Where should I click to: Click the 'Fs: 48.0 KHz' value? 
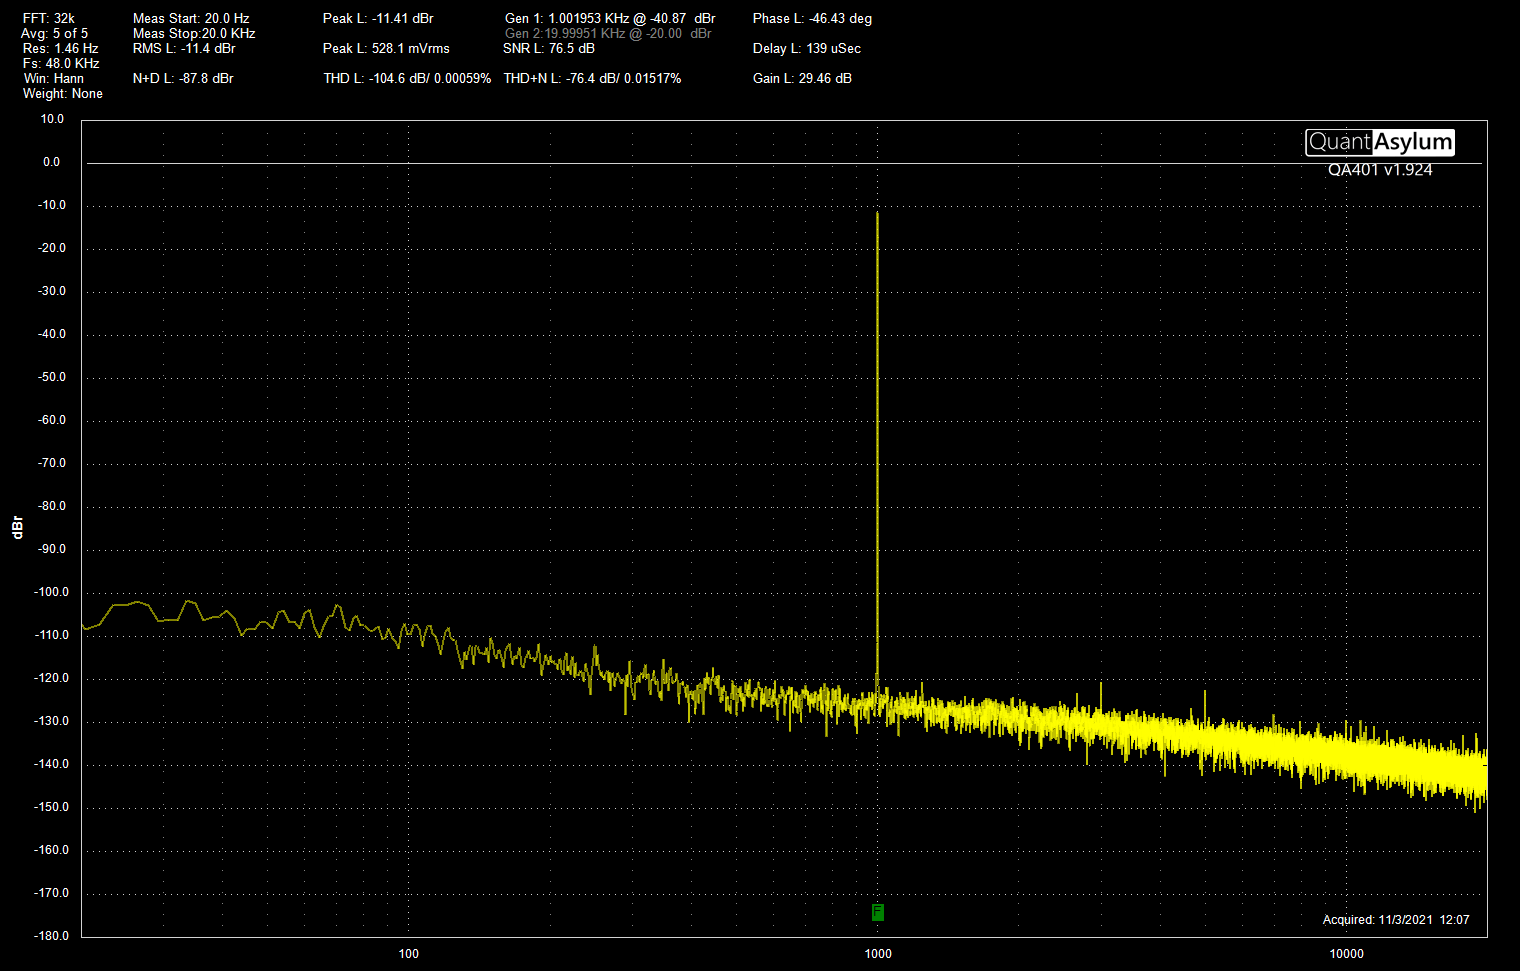tap(61, 63)
